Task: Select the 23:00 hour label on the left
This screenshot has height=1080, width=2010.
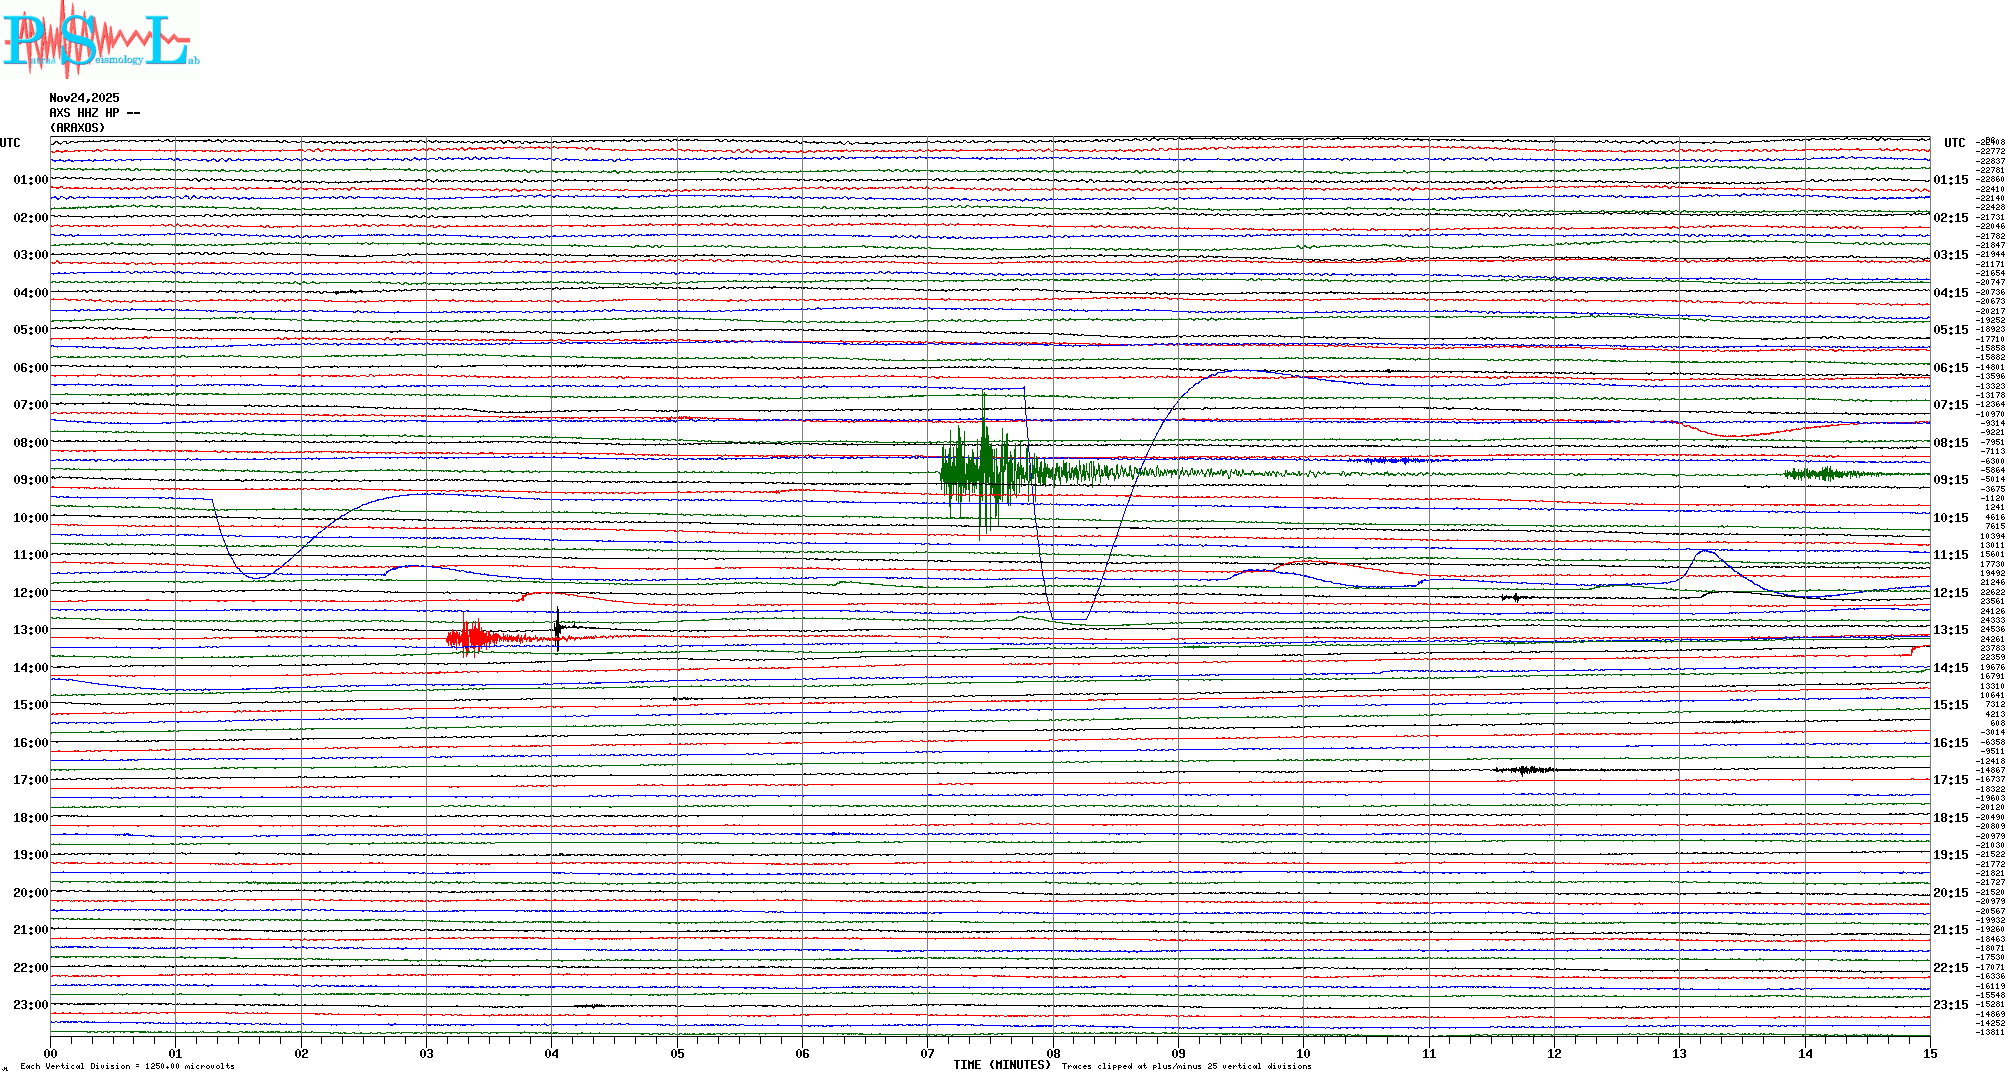Action: 30,1005
